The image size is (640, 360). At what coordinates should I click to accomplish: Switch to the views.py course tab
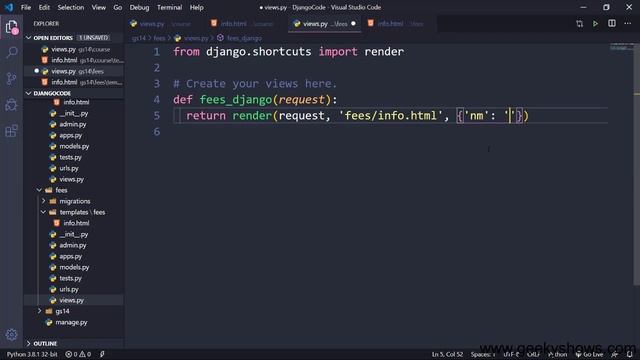tap(164, 24)
